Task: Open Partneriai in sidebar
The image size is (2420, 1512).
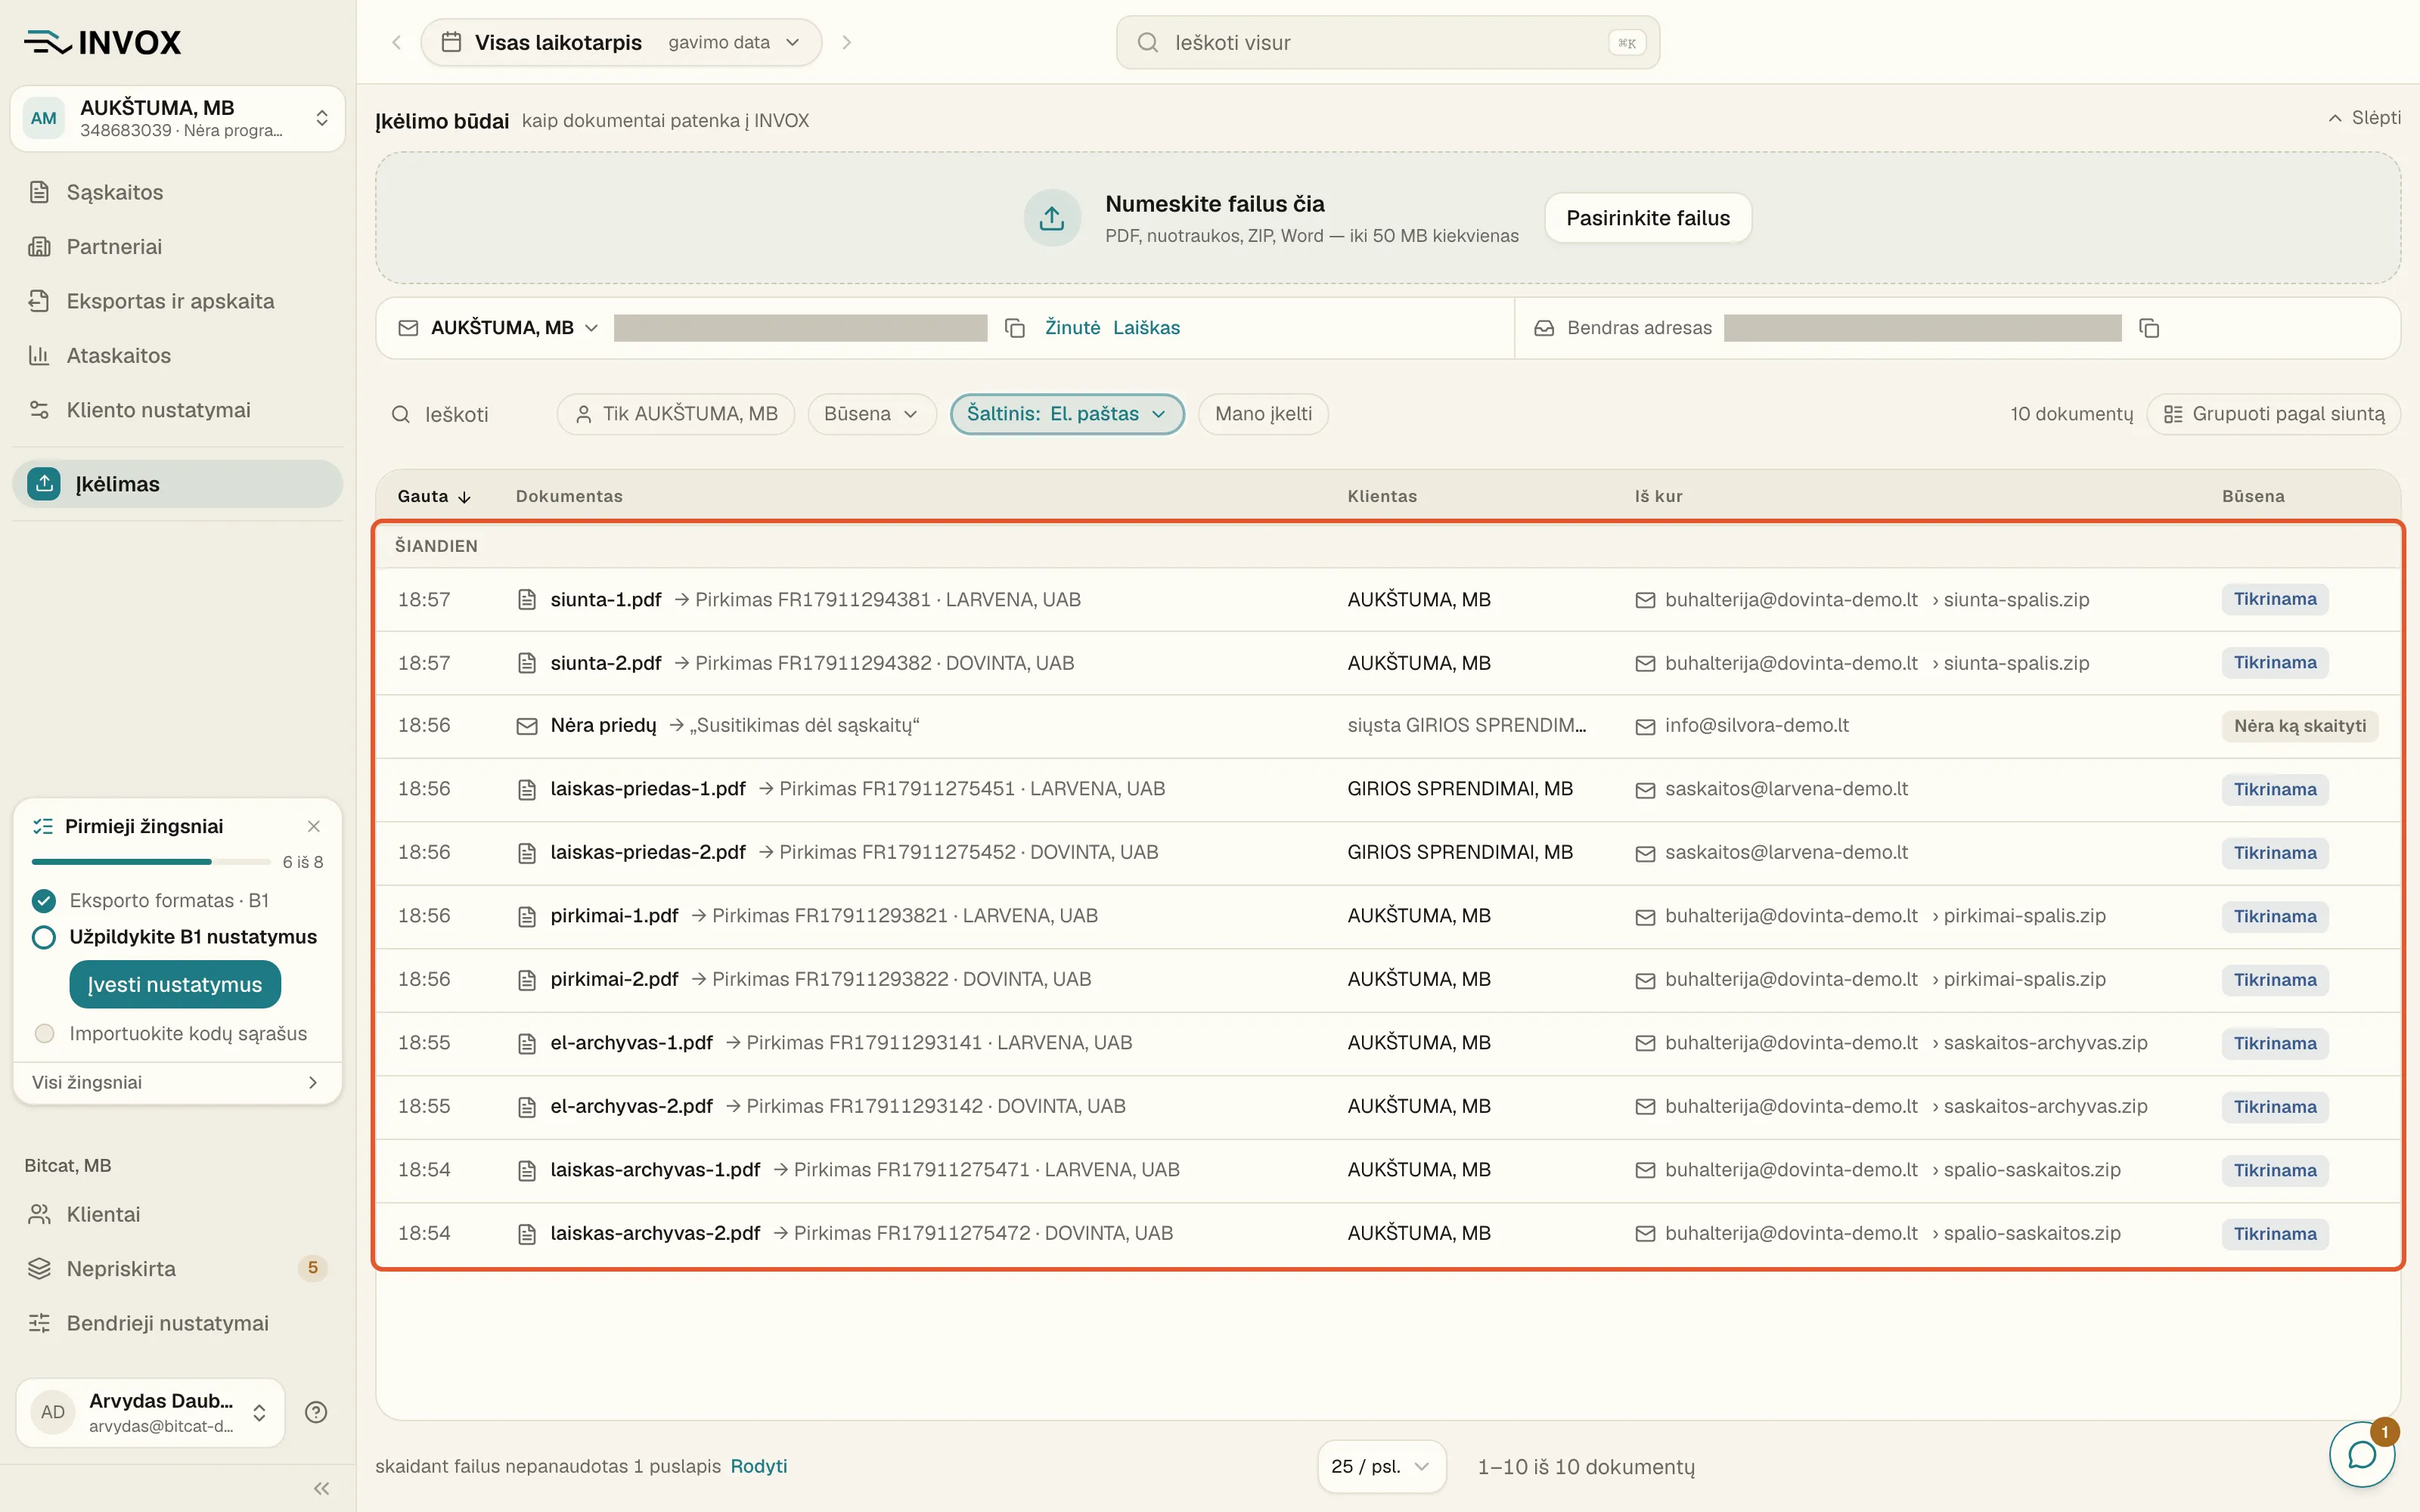Action: click(178, 247)
